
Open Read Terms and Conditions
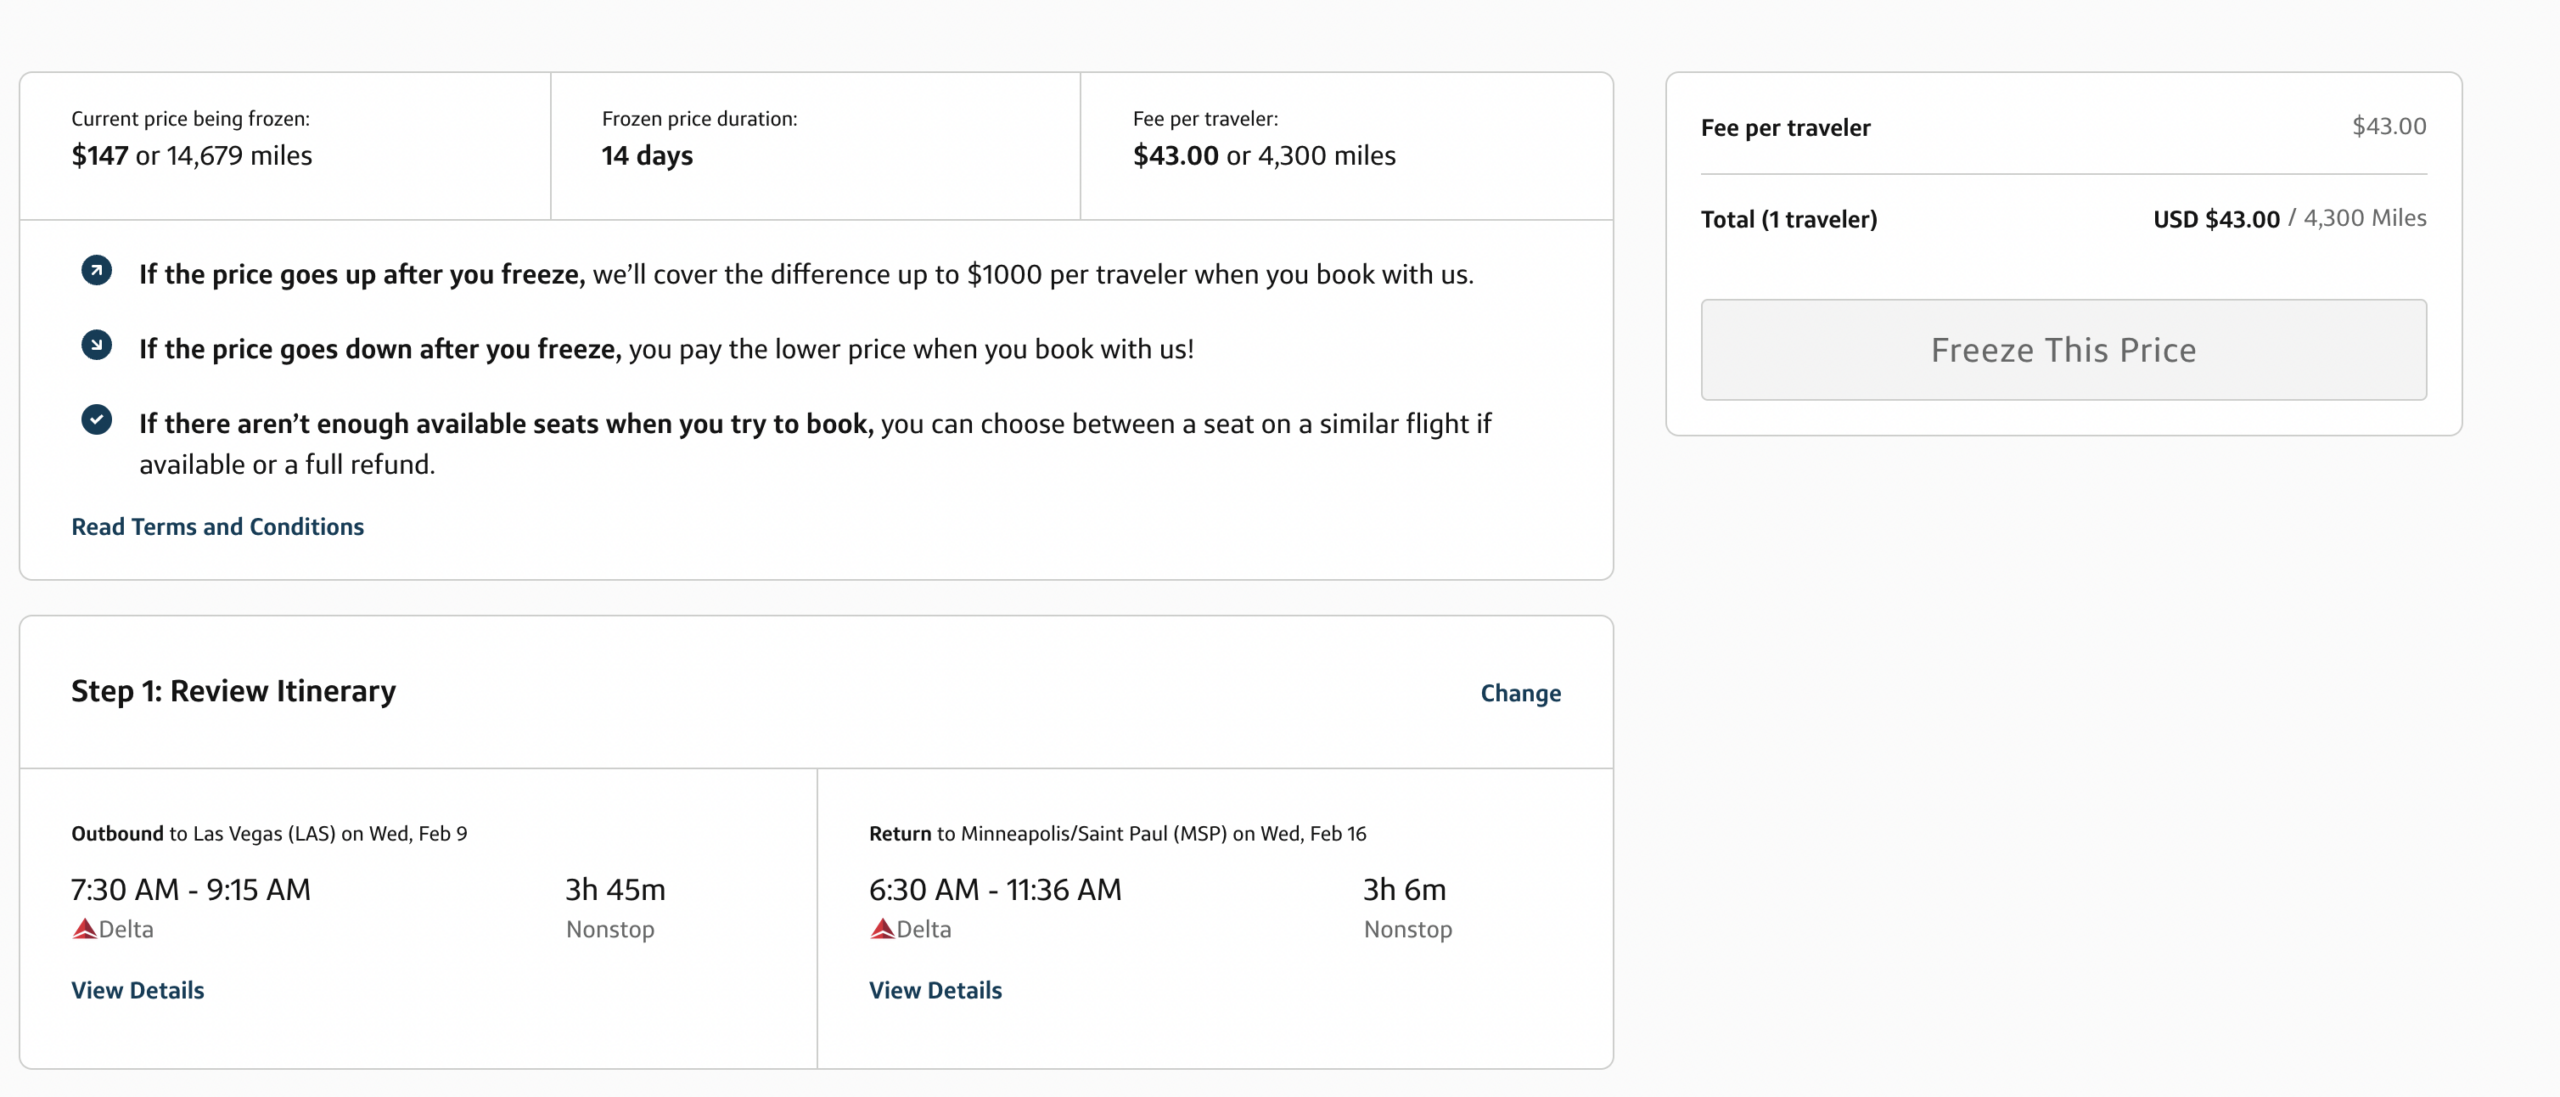coord(216,526)
